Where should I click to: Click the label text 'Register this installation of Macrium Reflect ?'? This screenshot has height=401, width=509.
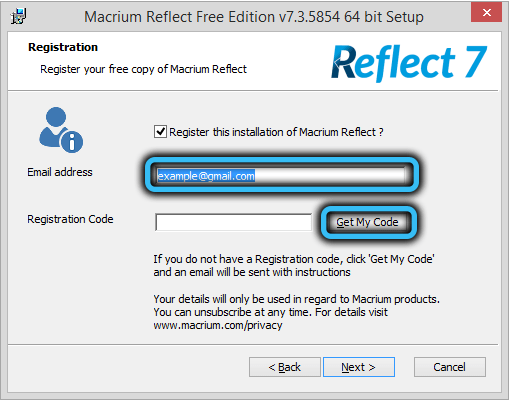point(276,132)
